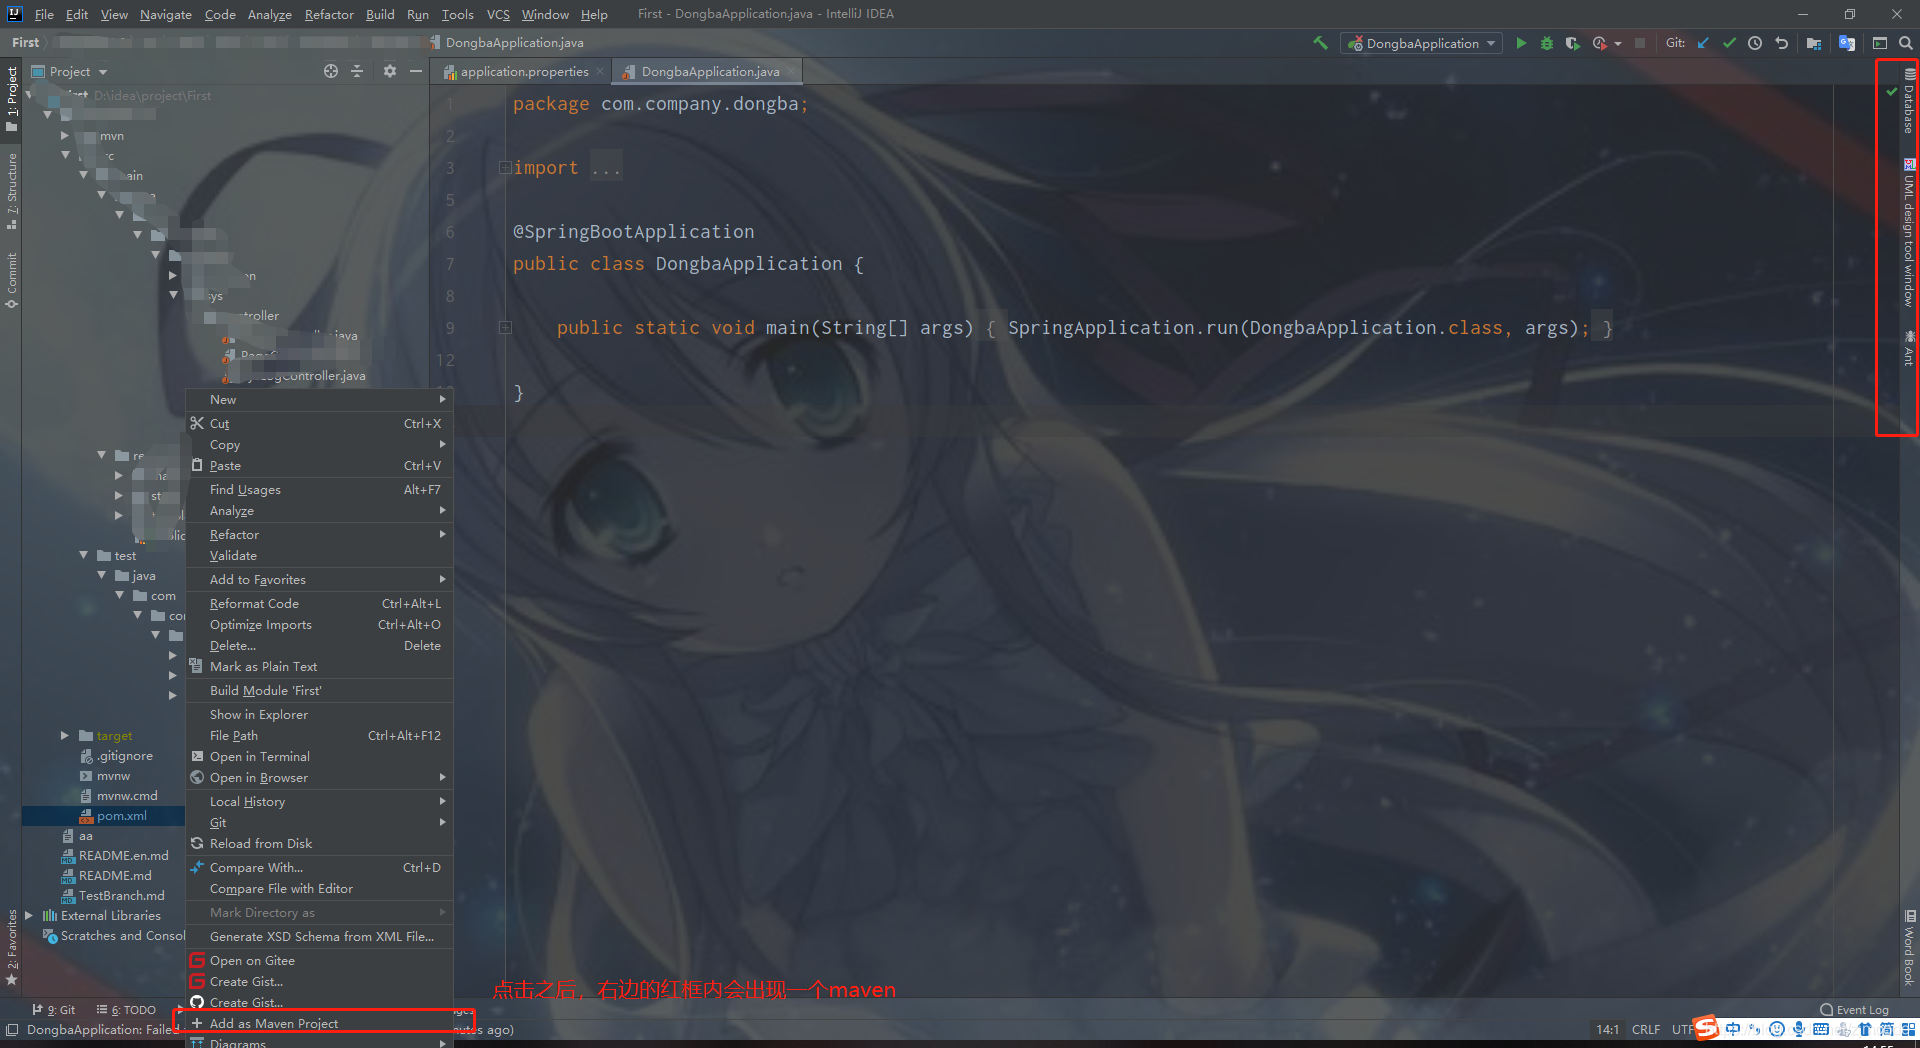The image size is (1920, 1048).
Task: Select mvnw.cmd file in tree
Action: 127,795
